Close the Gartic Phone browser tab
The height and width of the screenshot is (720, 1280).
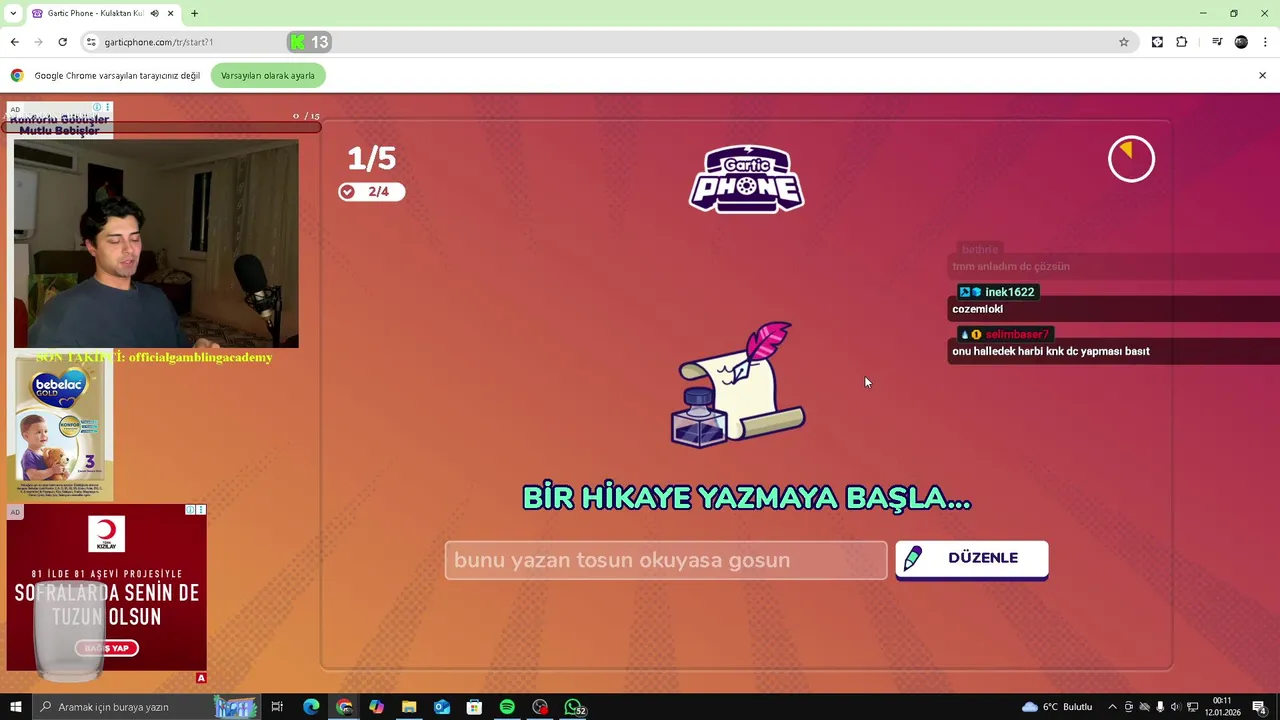[171, 13]
